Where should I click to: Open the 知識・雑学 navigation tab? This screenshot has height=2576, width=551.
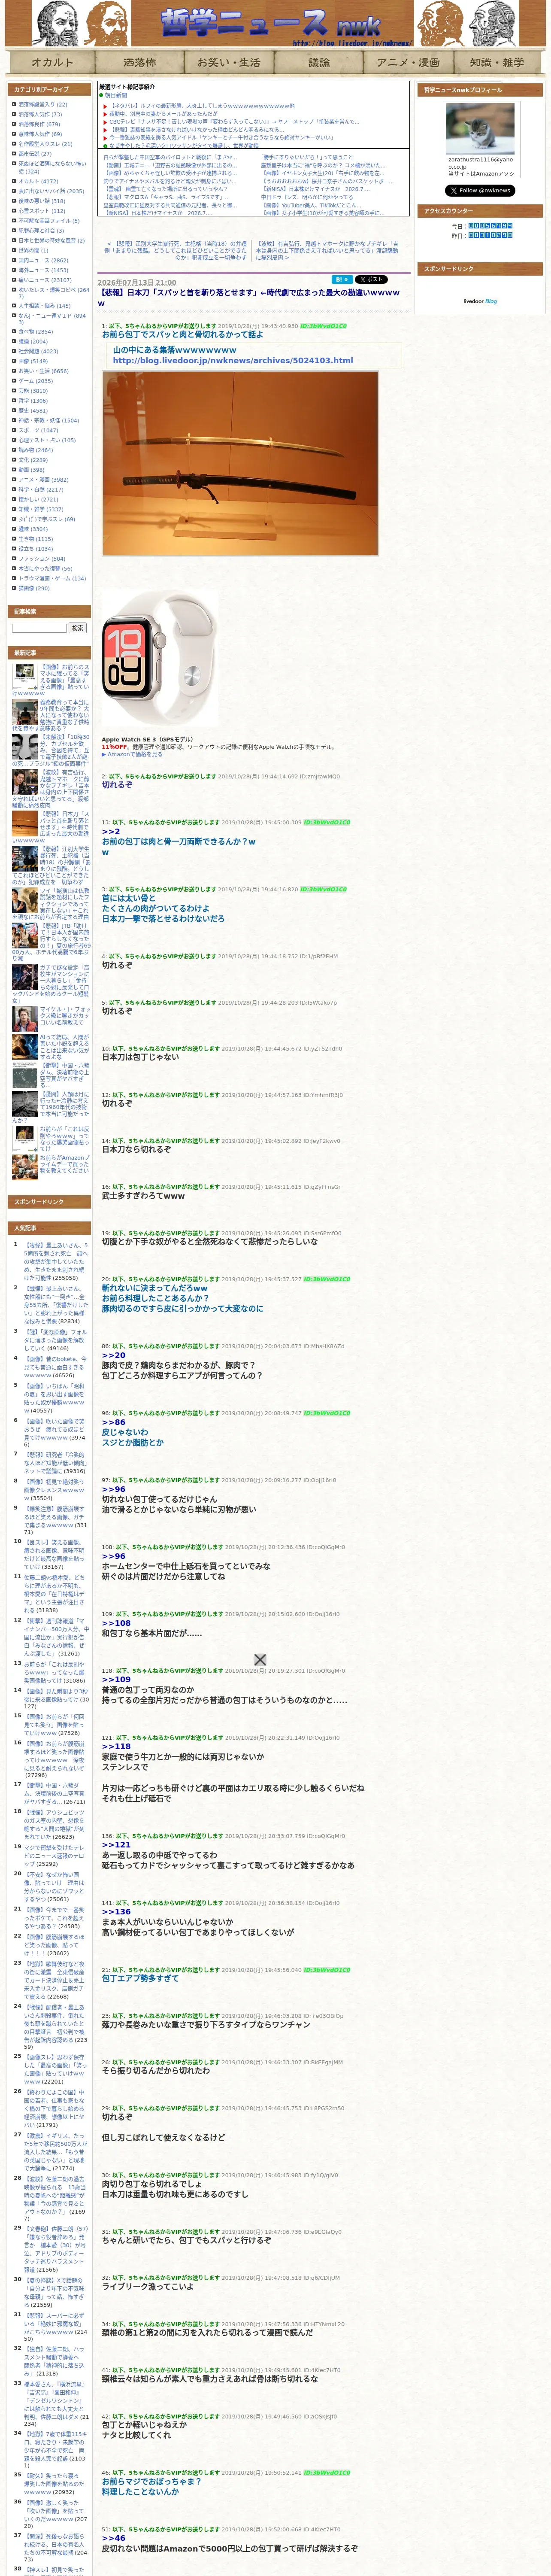(x=497, y=62)
